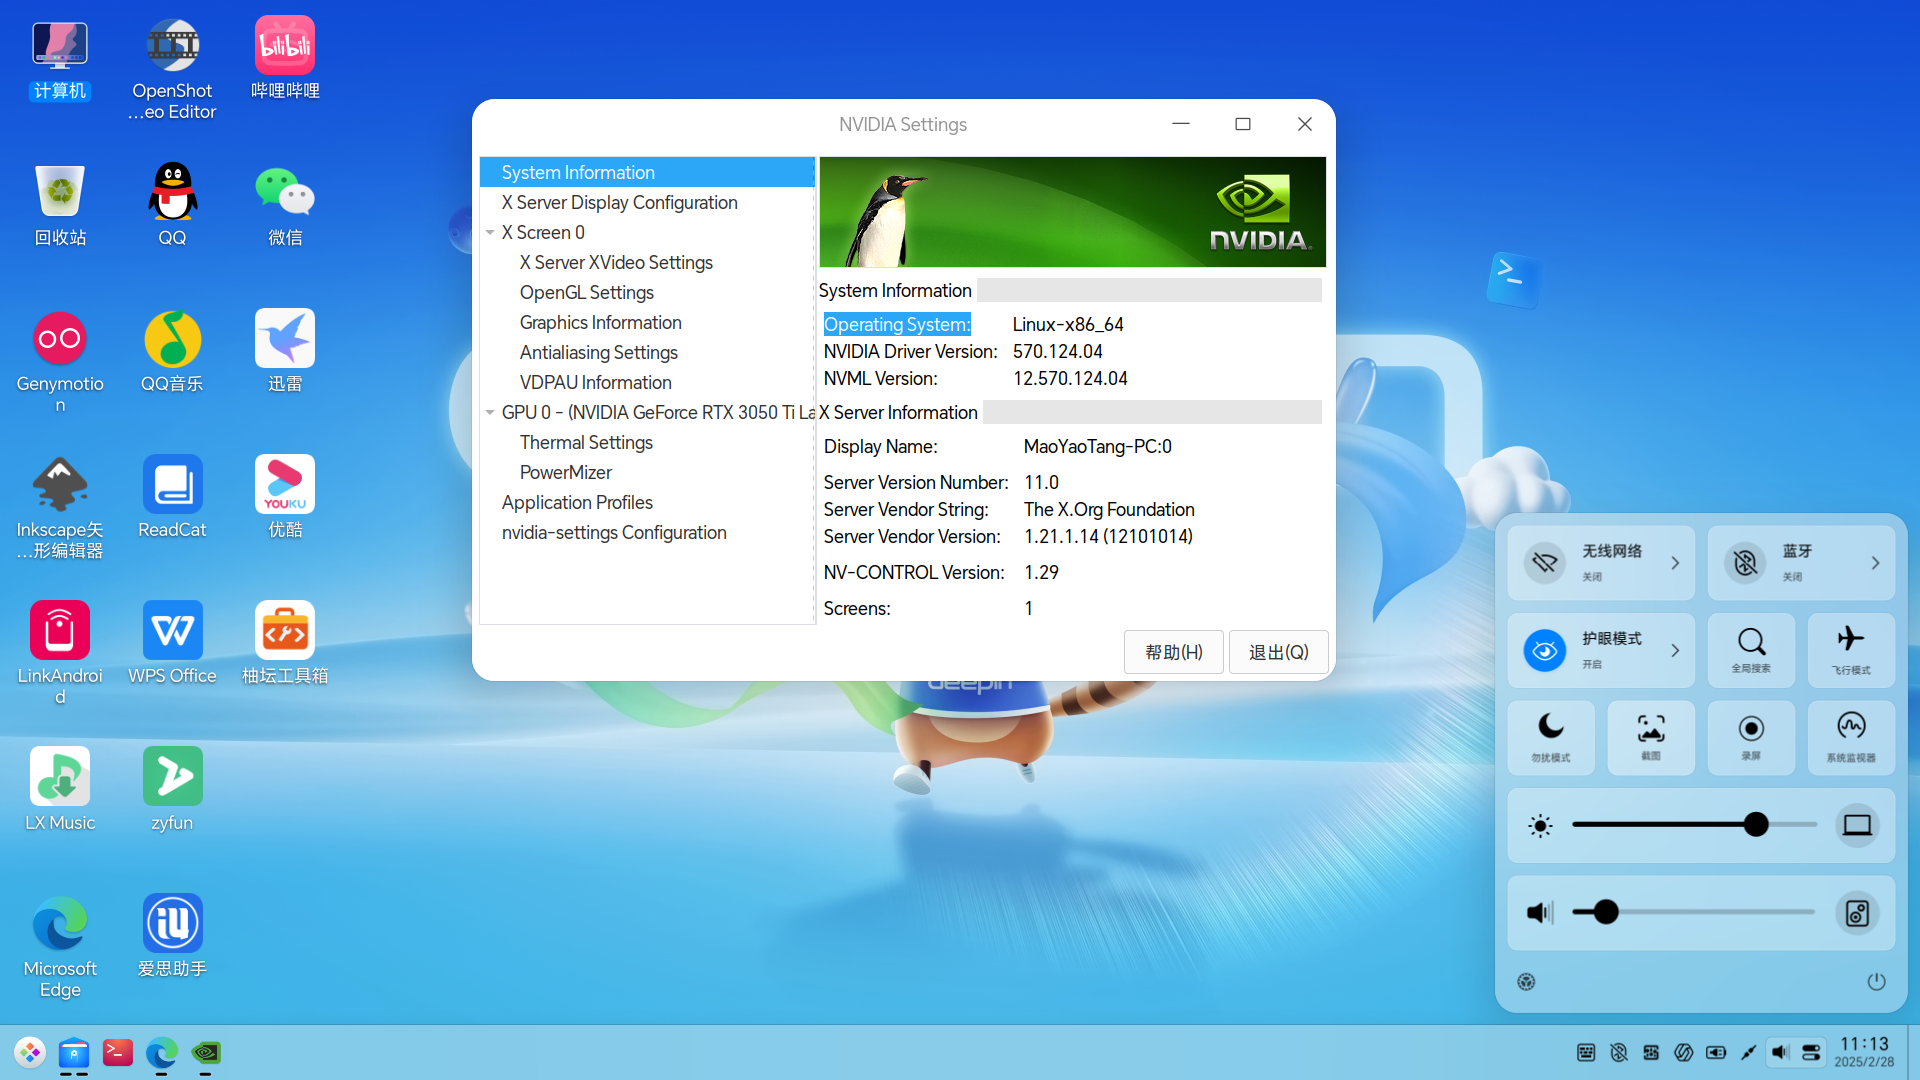This screenshot has height=1080, width=1920.
Task: Click the 退出(Q) quit button
Action: (x=1278, y=652)
